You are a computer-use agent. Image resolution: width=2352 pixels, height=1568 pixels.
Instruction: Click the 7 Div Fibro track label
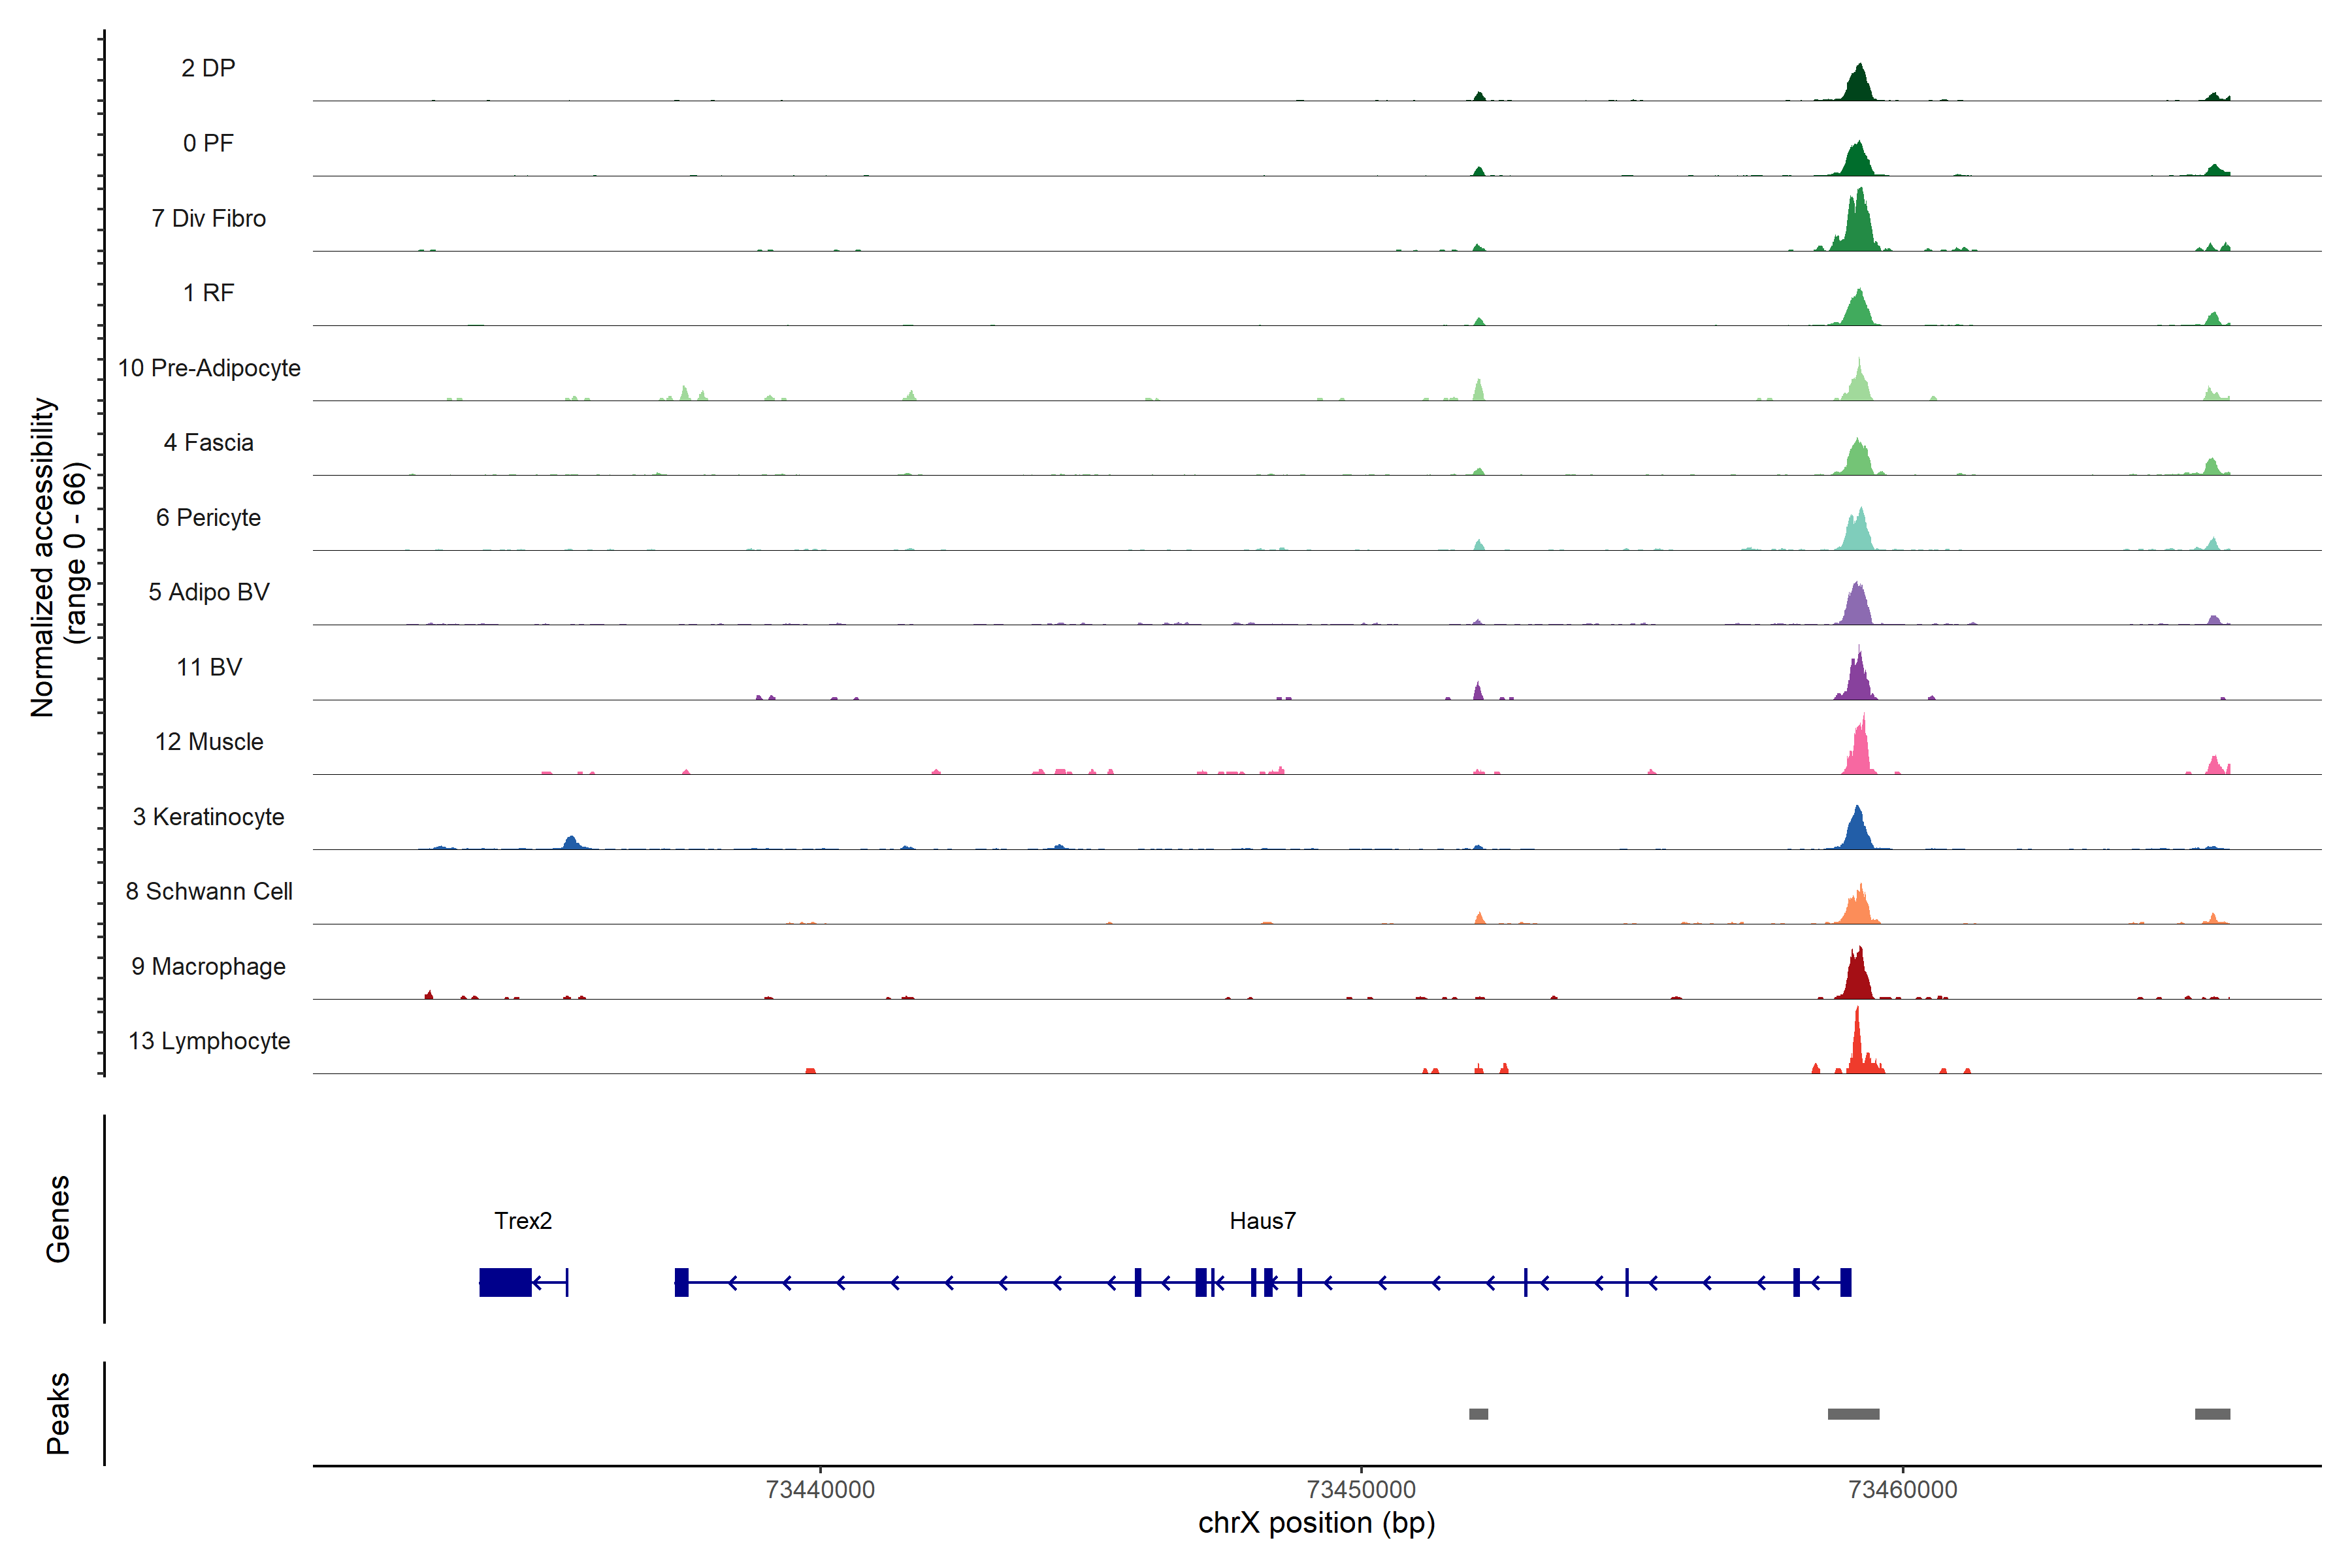(x=208, y=218)
